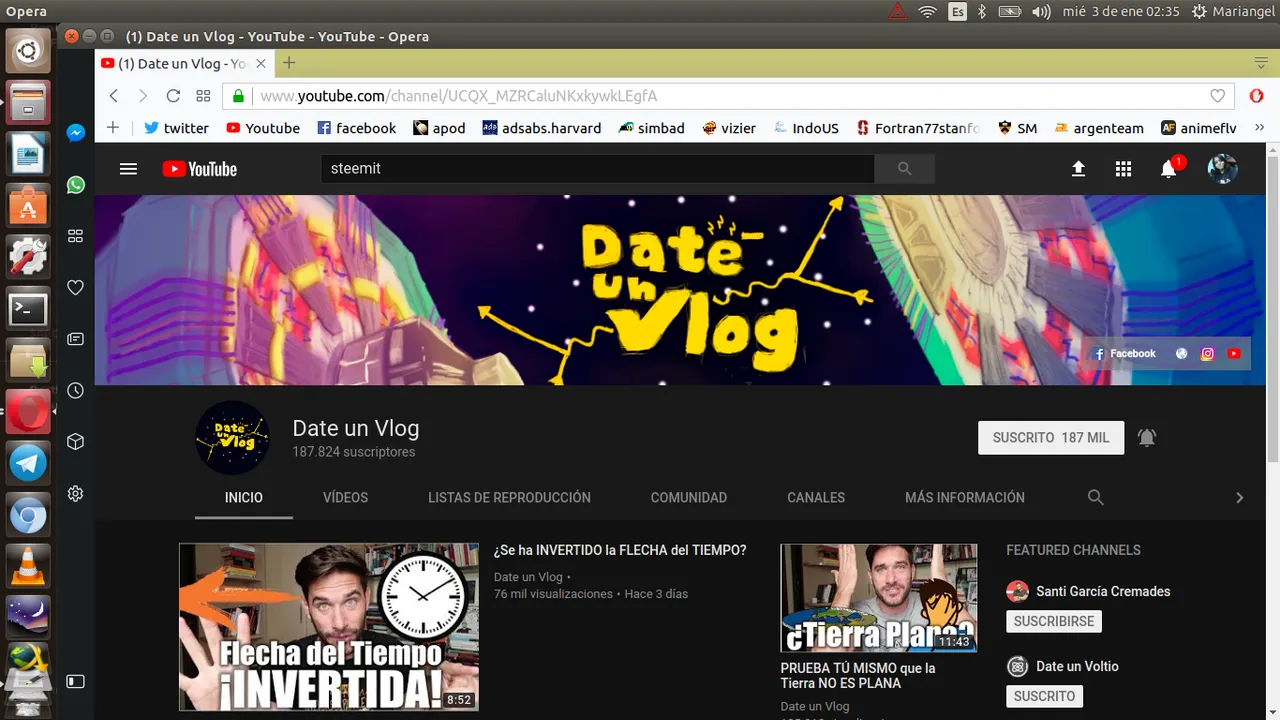This screenshot has width=1280, height=720.
Task: Click the YouTube logo in header
Action: point(200,169)
